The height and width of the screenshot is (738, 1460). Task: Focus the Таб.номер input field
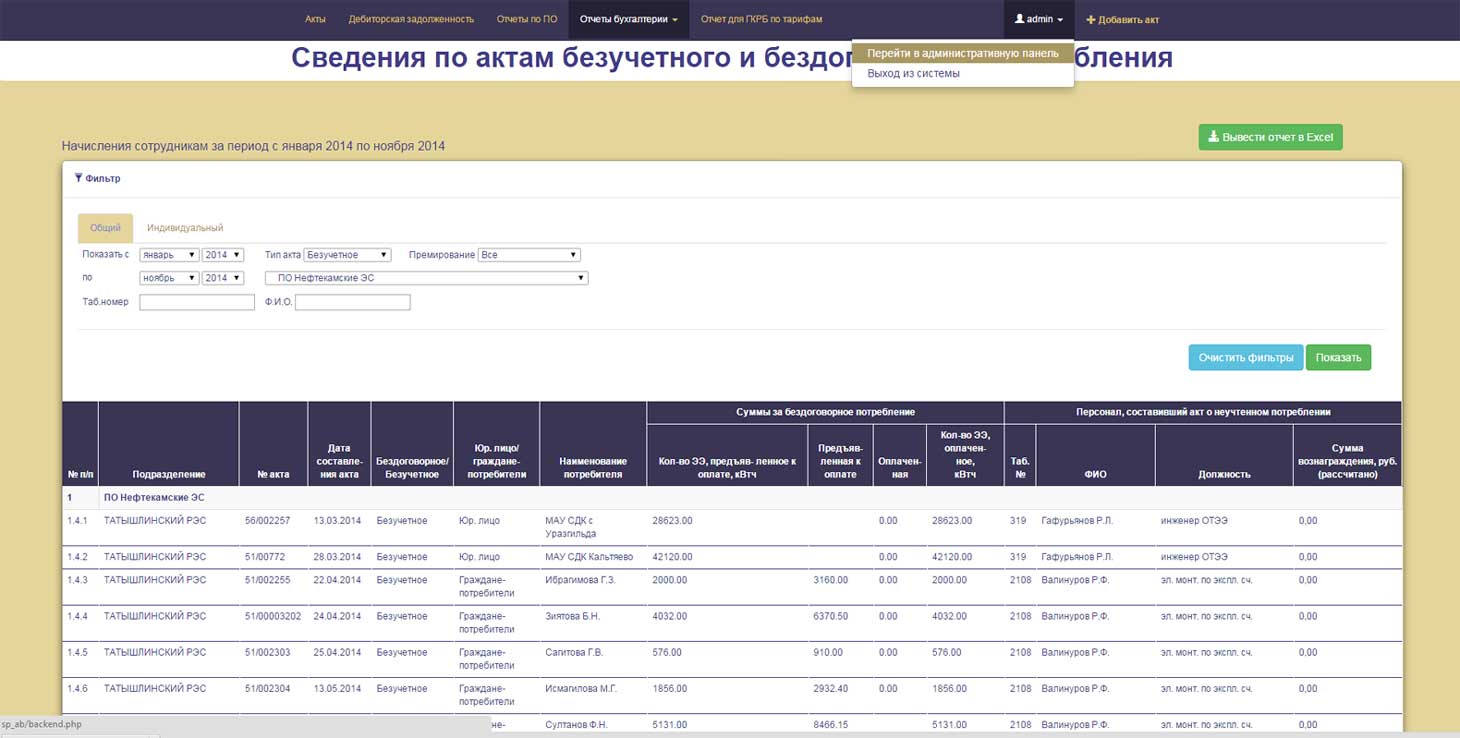pos(197,302)
